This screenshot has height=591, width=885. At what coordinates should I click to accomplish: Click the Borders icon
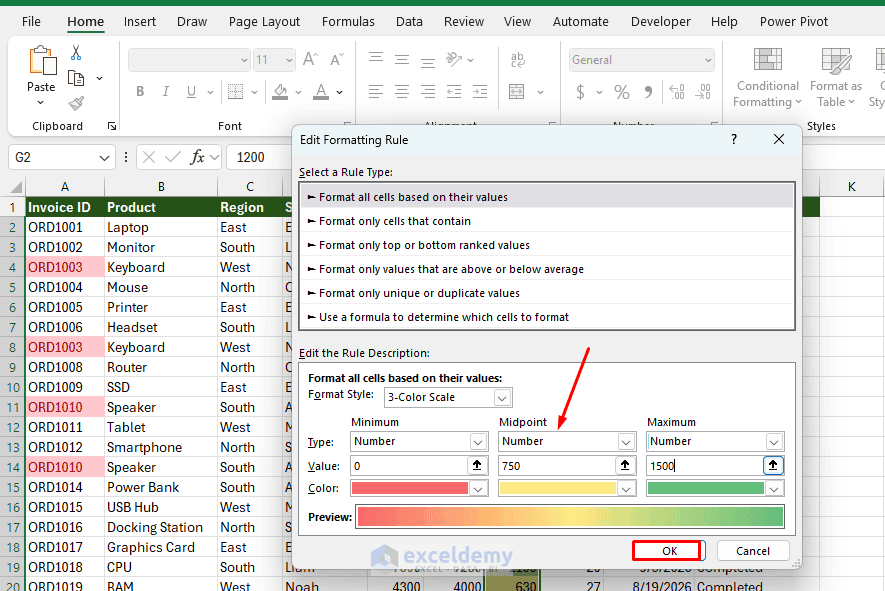(235, 91)
